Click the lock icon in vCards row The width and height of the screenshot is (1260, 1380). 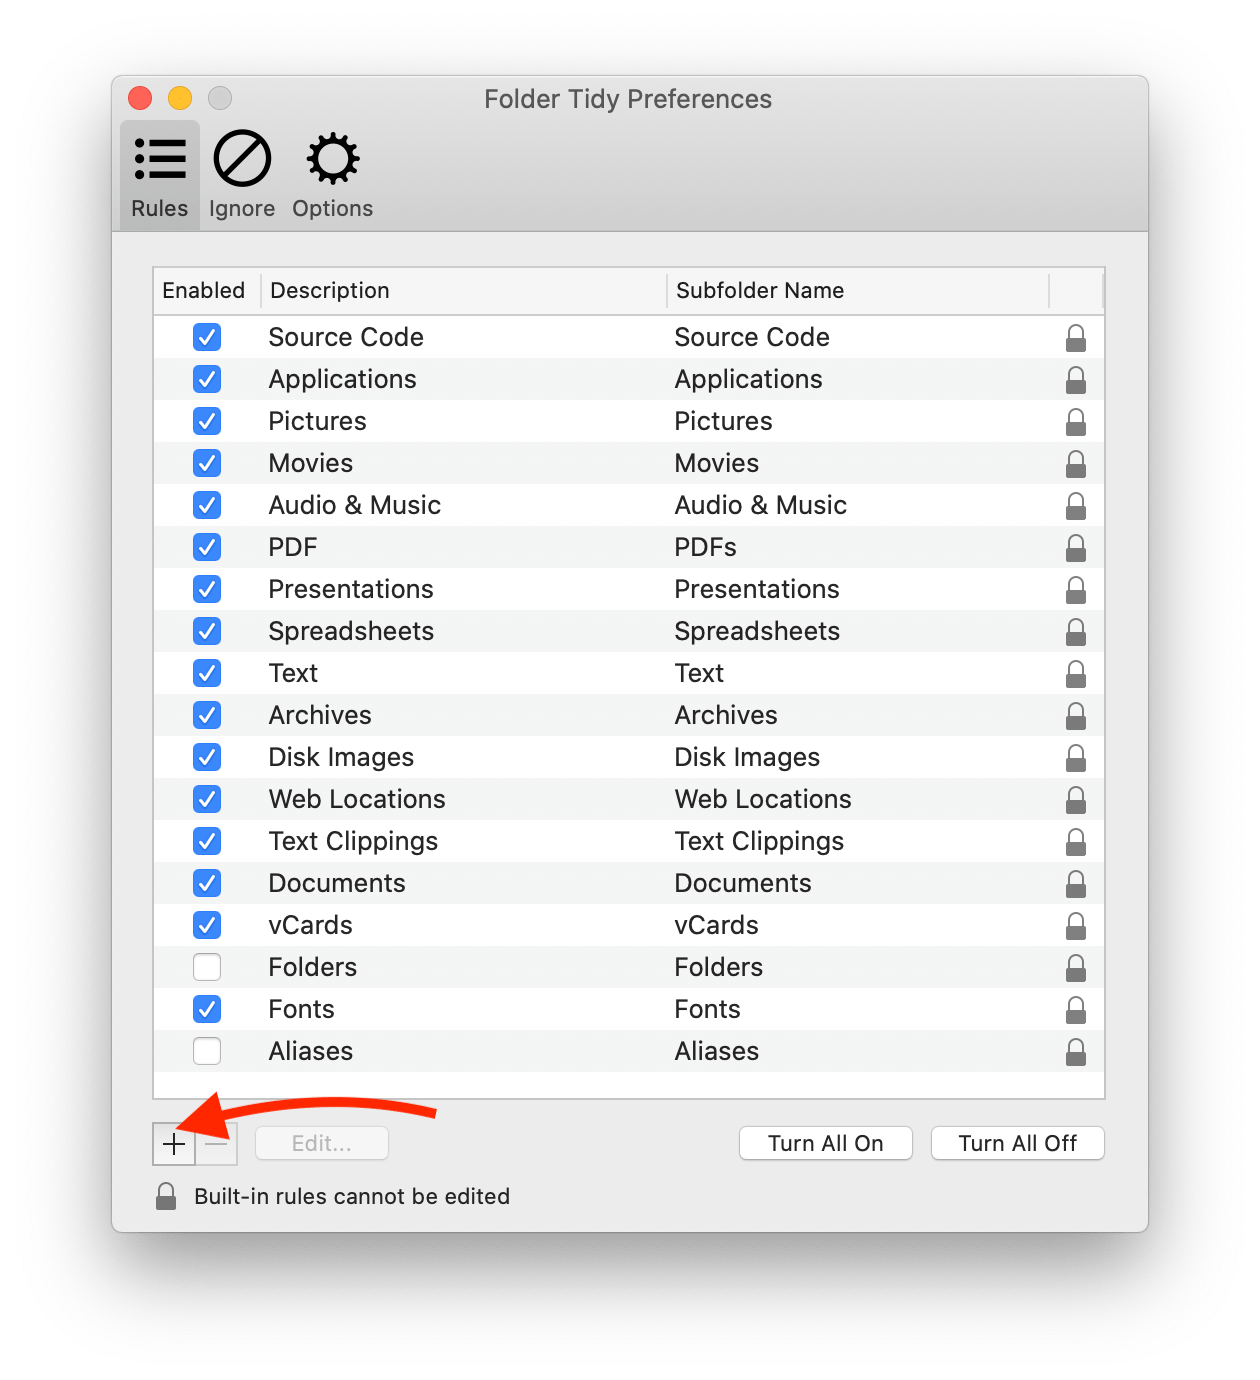[x=1076, y=926]
